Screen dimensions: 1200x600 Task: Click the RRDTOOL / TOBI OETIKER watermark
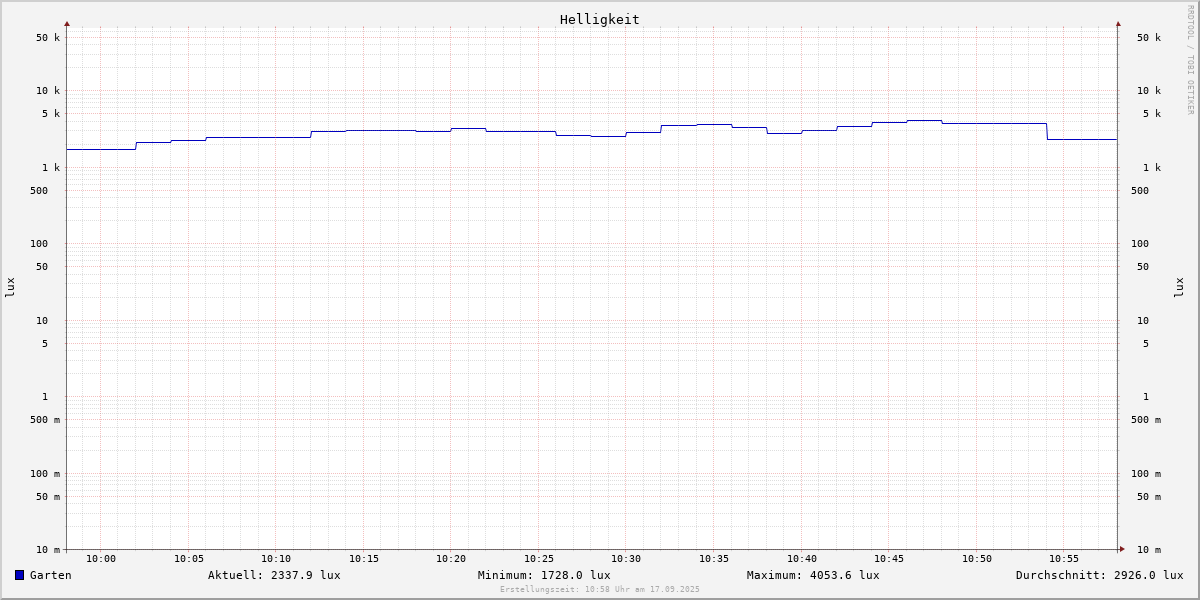pos(1190,60)
